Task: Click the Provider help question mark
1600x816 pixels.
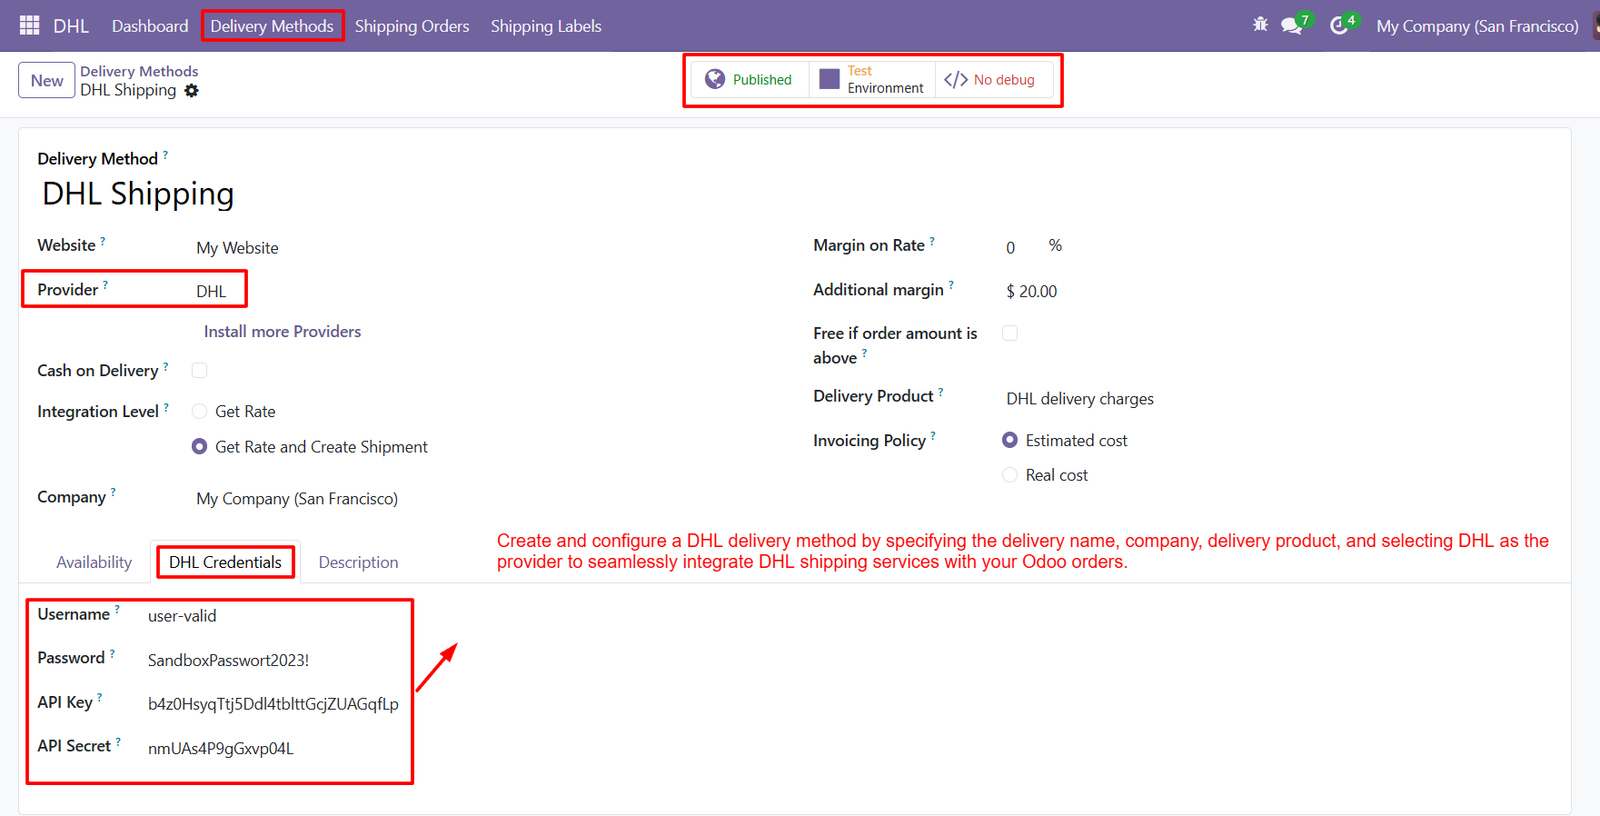Action: tap(105, 285)
